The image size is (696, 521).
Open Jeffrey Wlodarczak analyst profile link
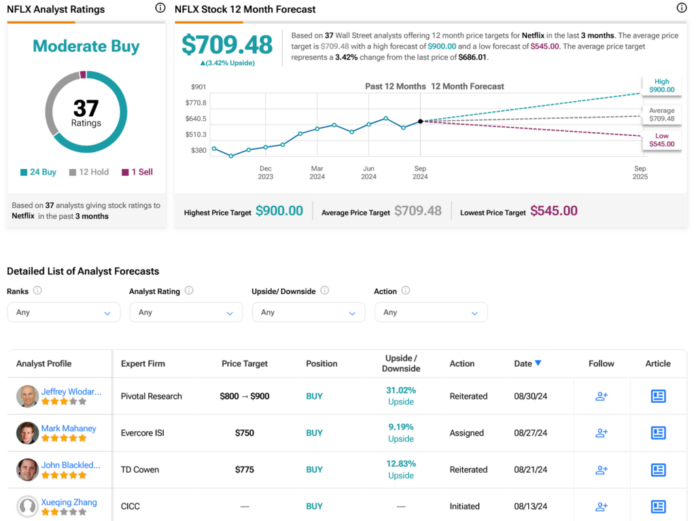click(71, 391)
